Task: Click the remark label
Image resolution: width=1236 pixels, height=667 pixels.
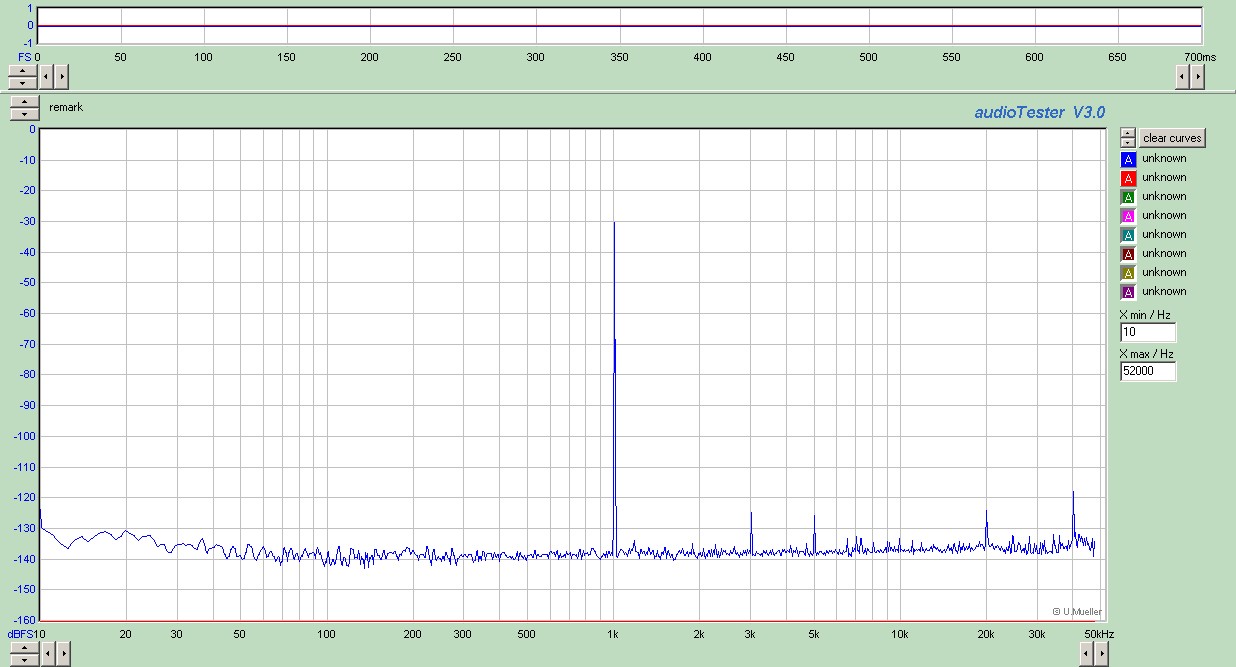Action: [66, 107]
